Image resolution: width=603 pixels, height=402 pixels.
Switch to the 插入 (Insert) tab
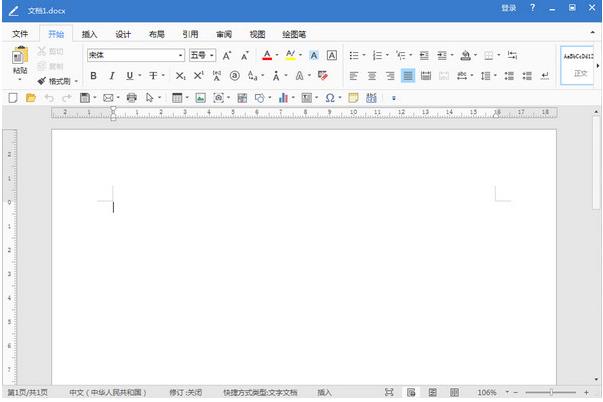(90, 33)
